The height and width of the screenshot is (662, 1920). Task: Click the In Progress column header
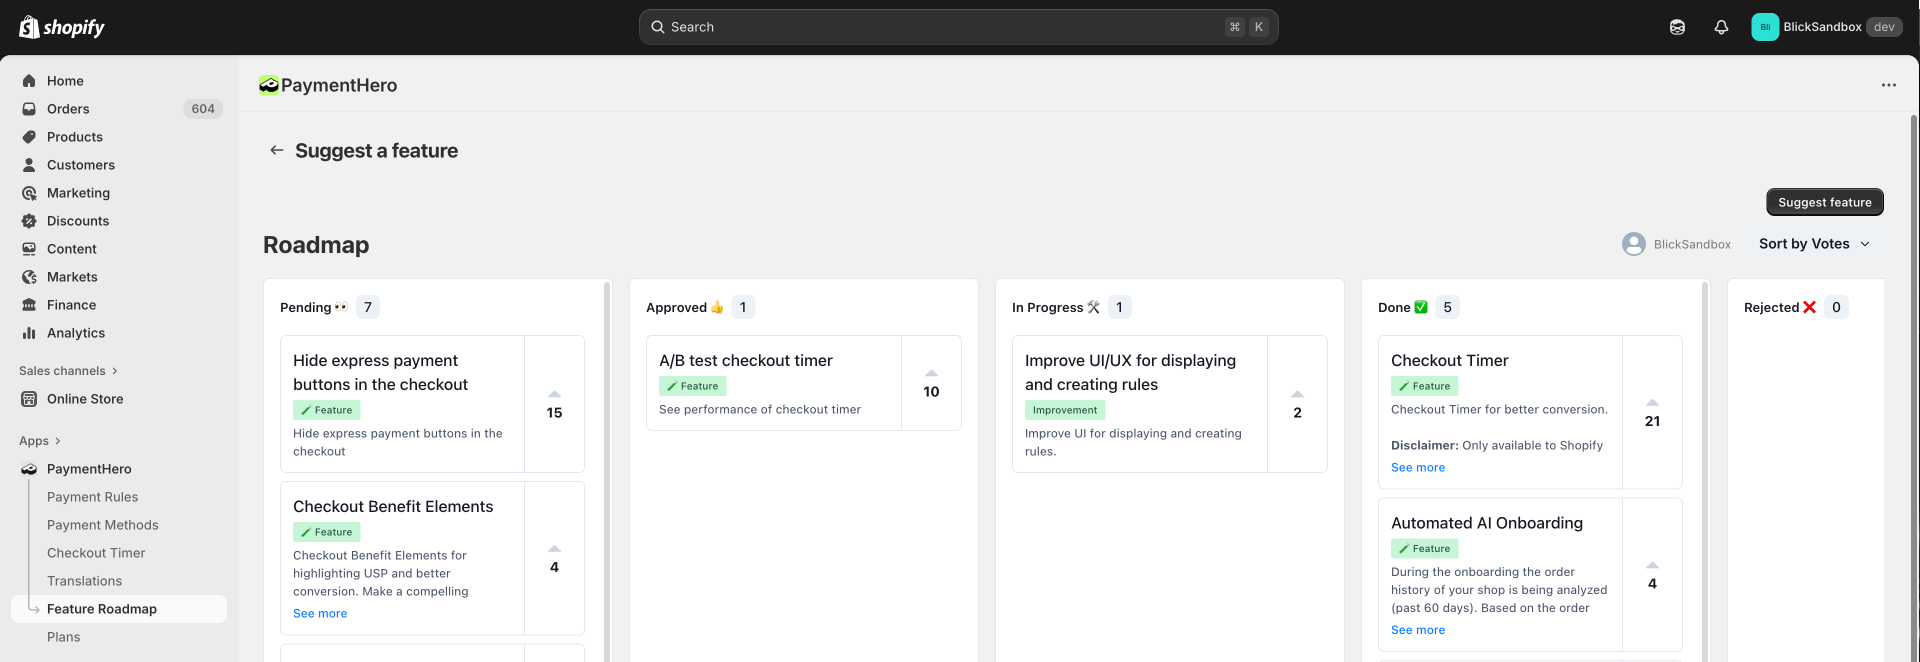point(1056,308)
